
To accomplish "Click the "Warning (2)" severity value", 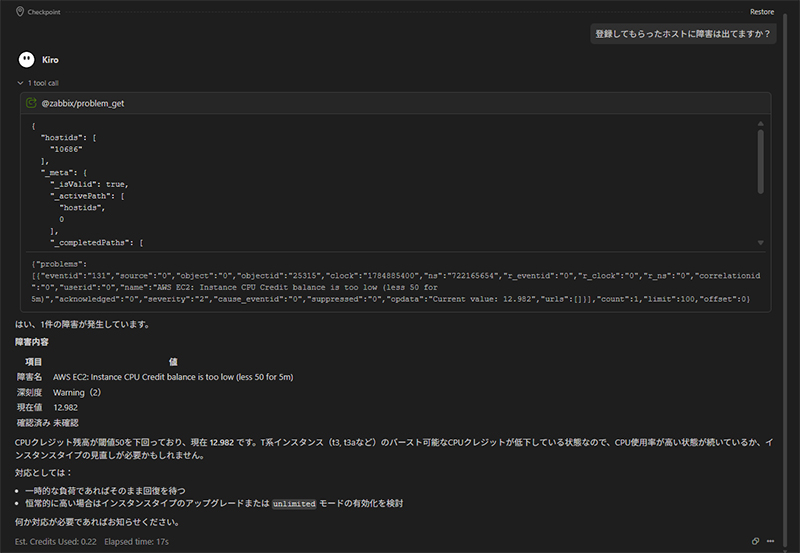I will point(77,392).
